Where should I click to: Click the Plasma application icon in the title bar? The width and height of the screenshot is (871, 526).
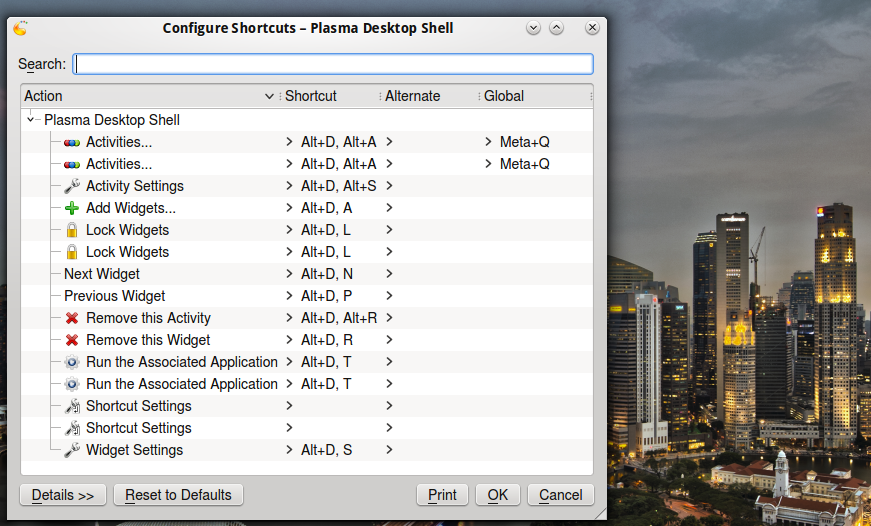21,28
